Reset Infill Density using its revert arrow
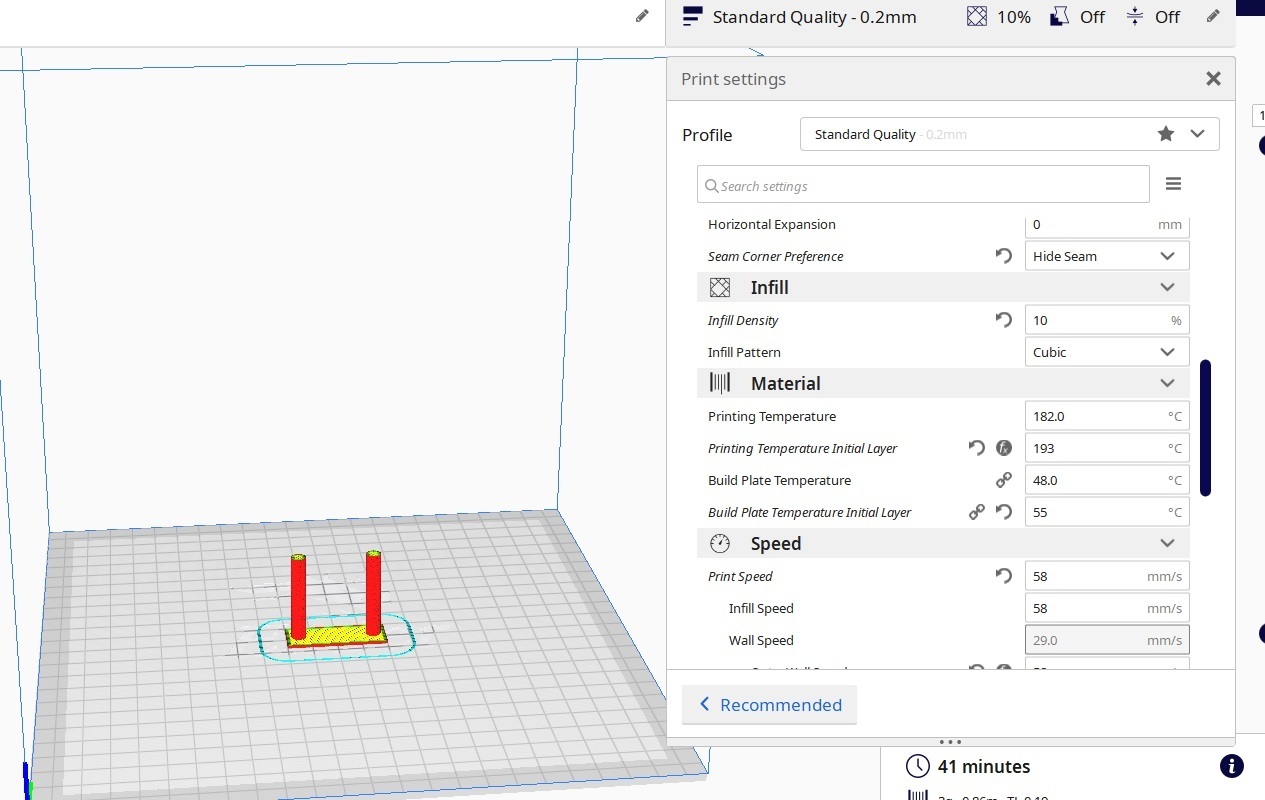The width and height of the screenshot is (1265, 800). point(1003,320)
